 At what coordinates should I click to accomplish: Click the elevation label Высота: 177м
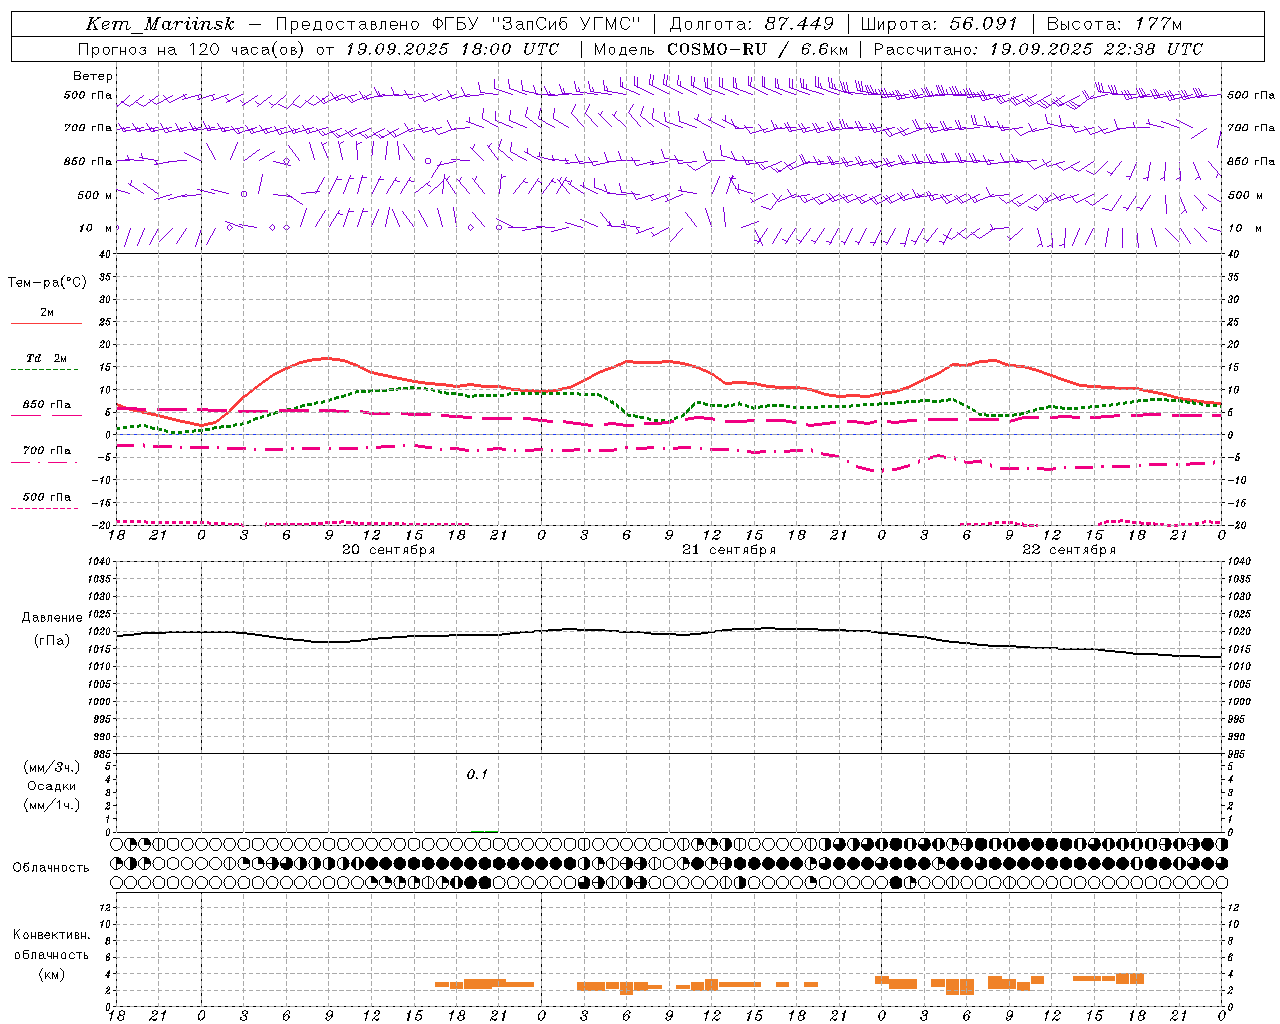point(1114,24)
